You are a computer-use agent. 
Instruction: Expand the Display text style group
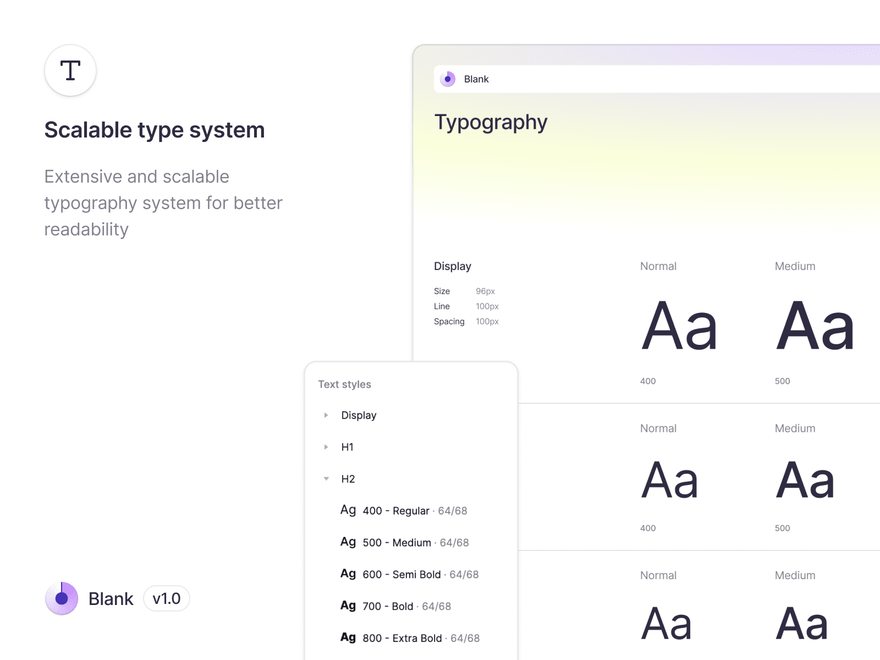coord(326,415)
